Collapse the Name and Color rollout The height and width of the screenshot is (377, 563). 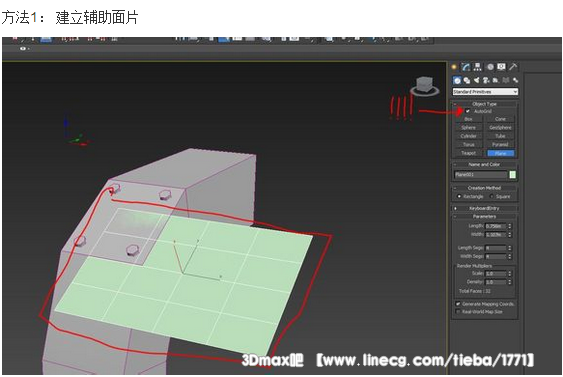[x=484, y=164]
